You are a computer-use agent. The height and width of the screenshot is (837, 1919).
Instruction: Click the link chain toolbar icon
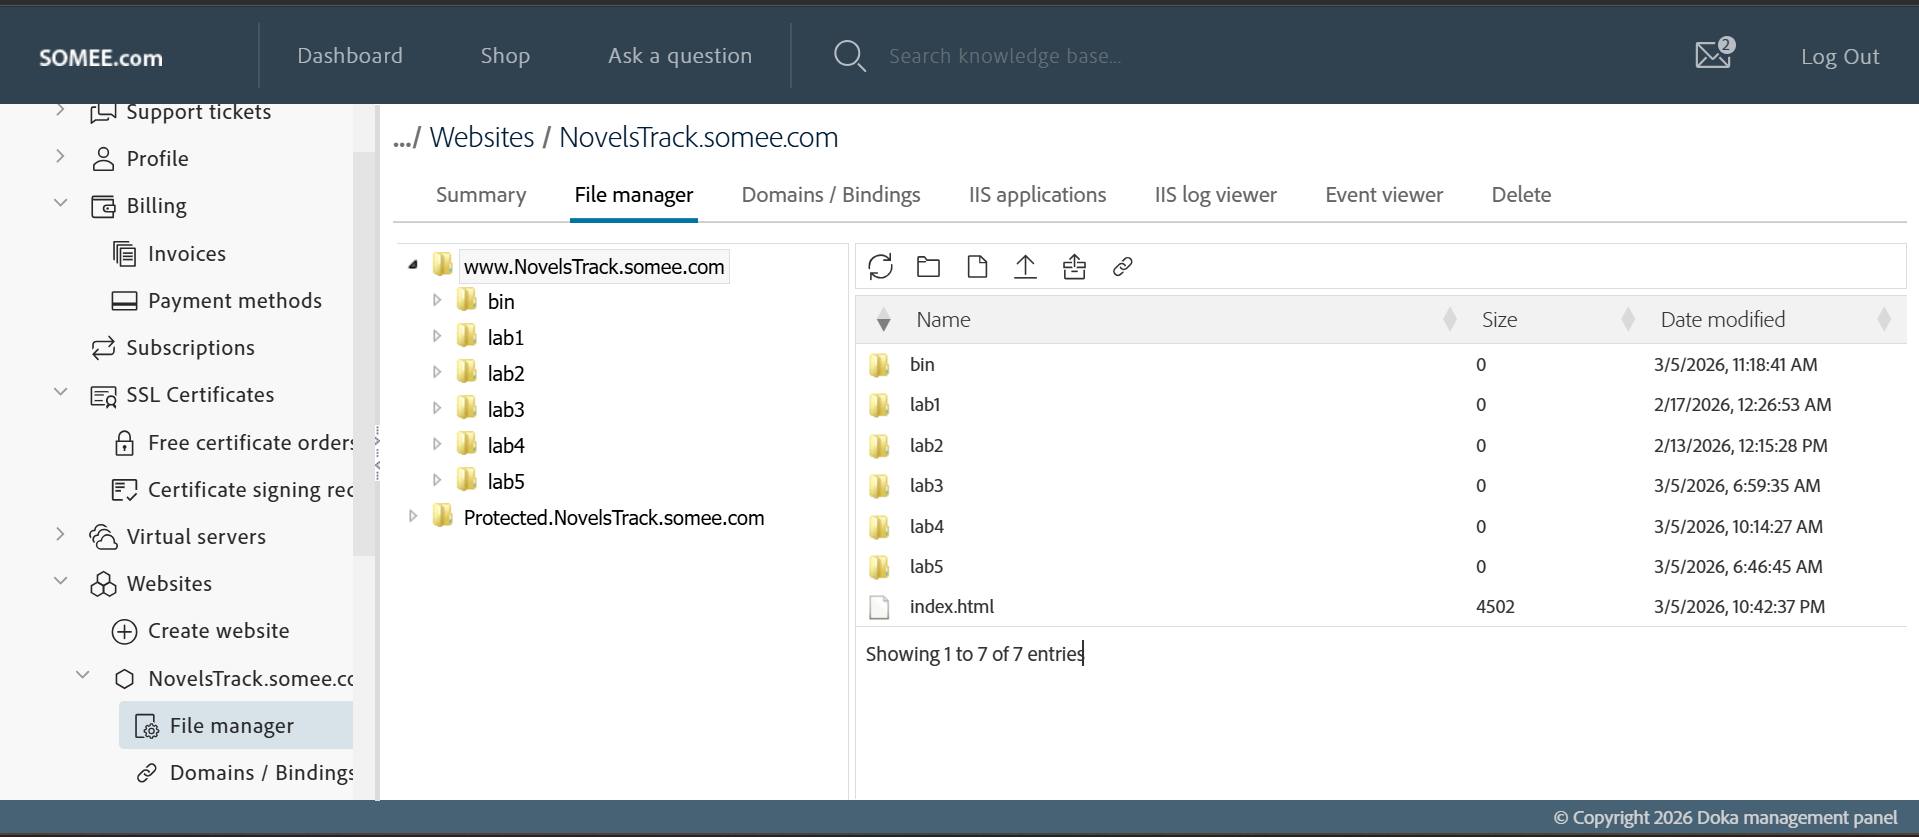point(1122,267)
